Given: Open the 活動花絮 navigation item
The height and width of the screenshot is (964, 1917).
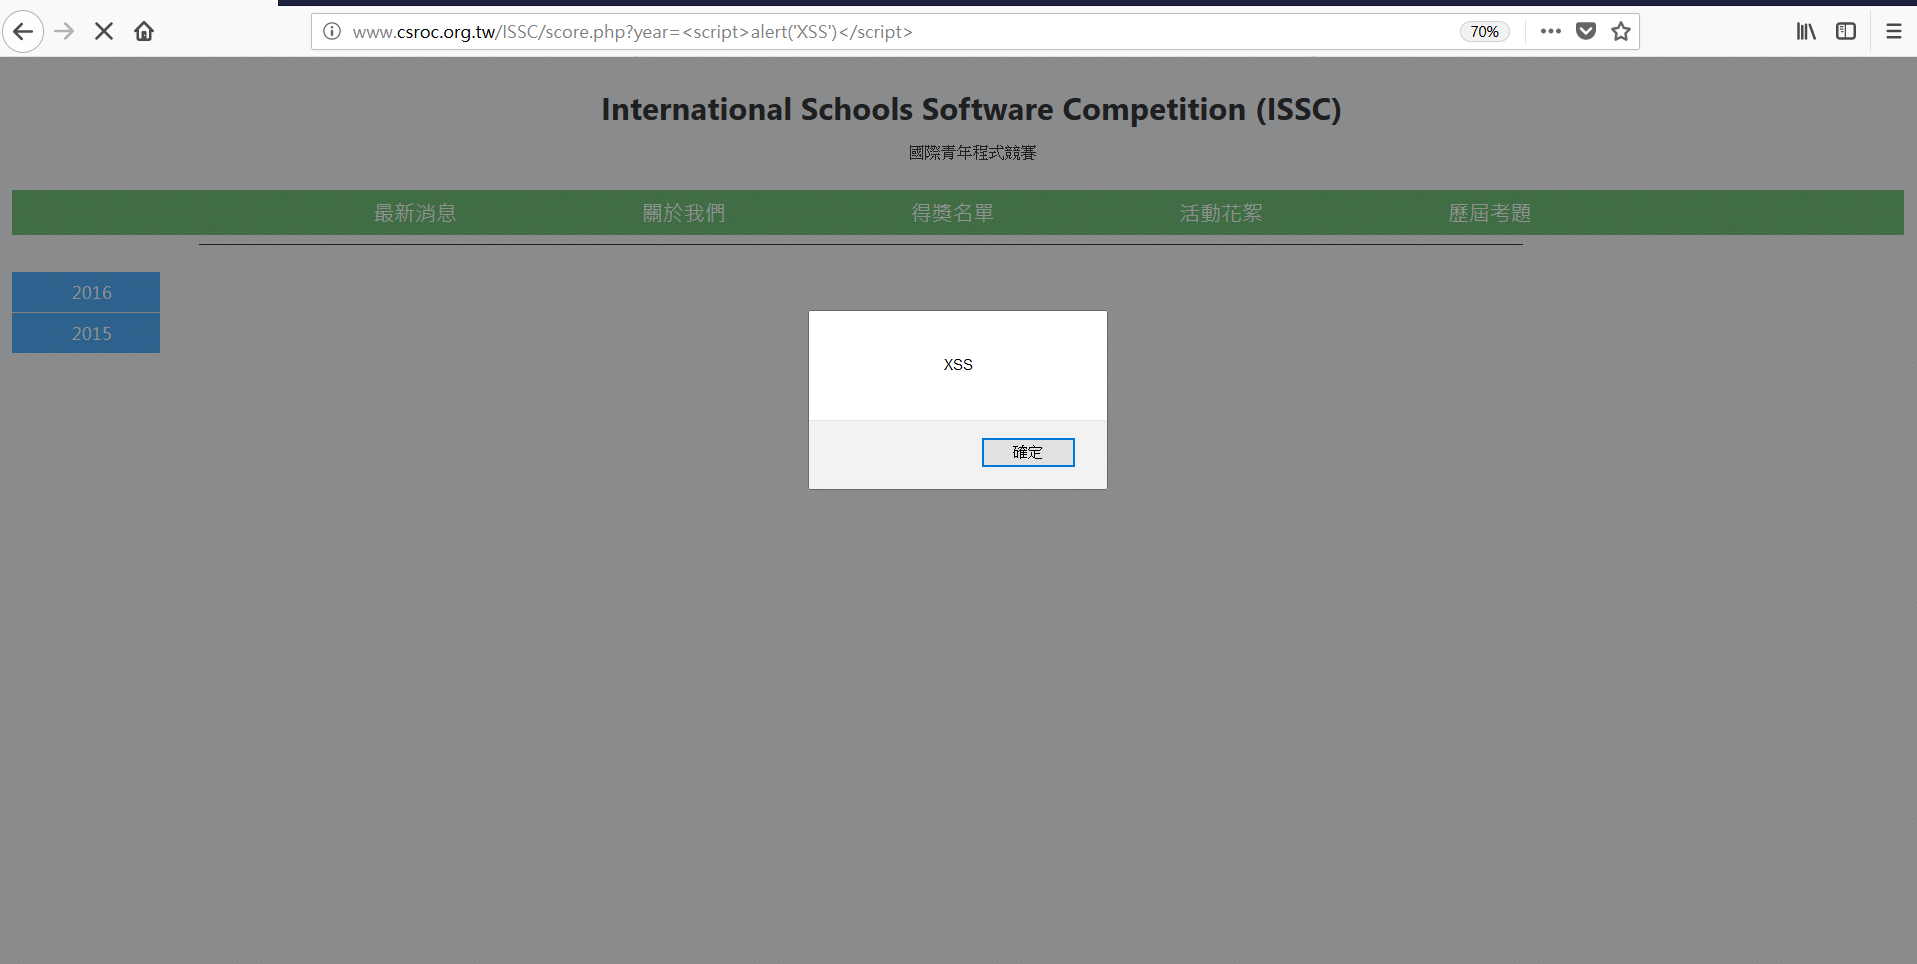Looking at the screenshot, I should click(1222, 213).
